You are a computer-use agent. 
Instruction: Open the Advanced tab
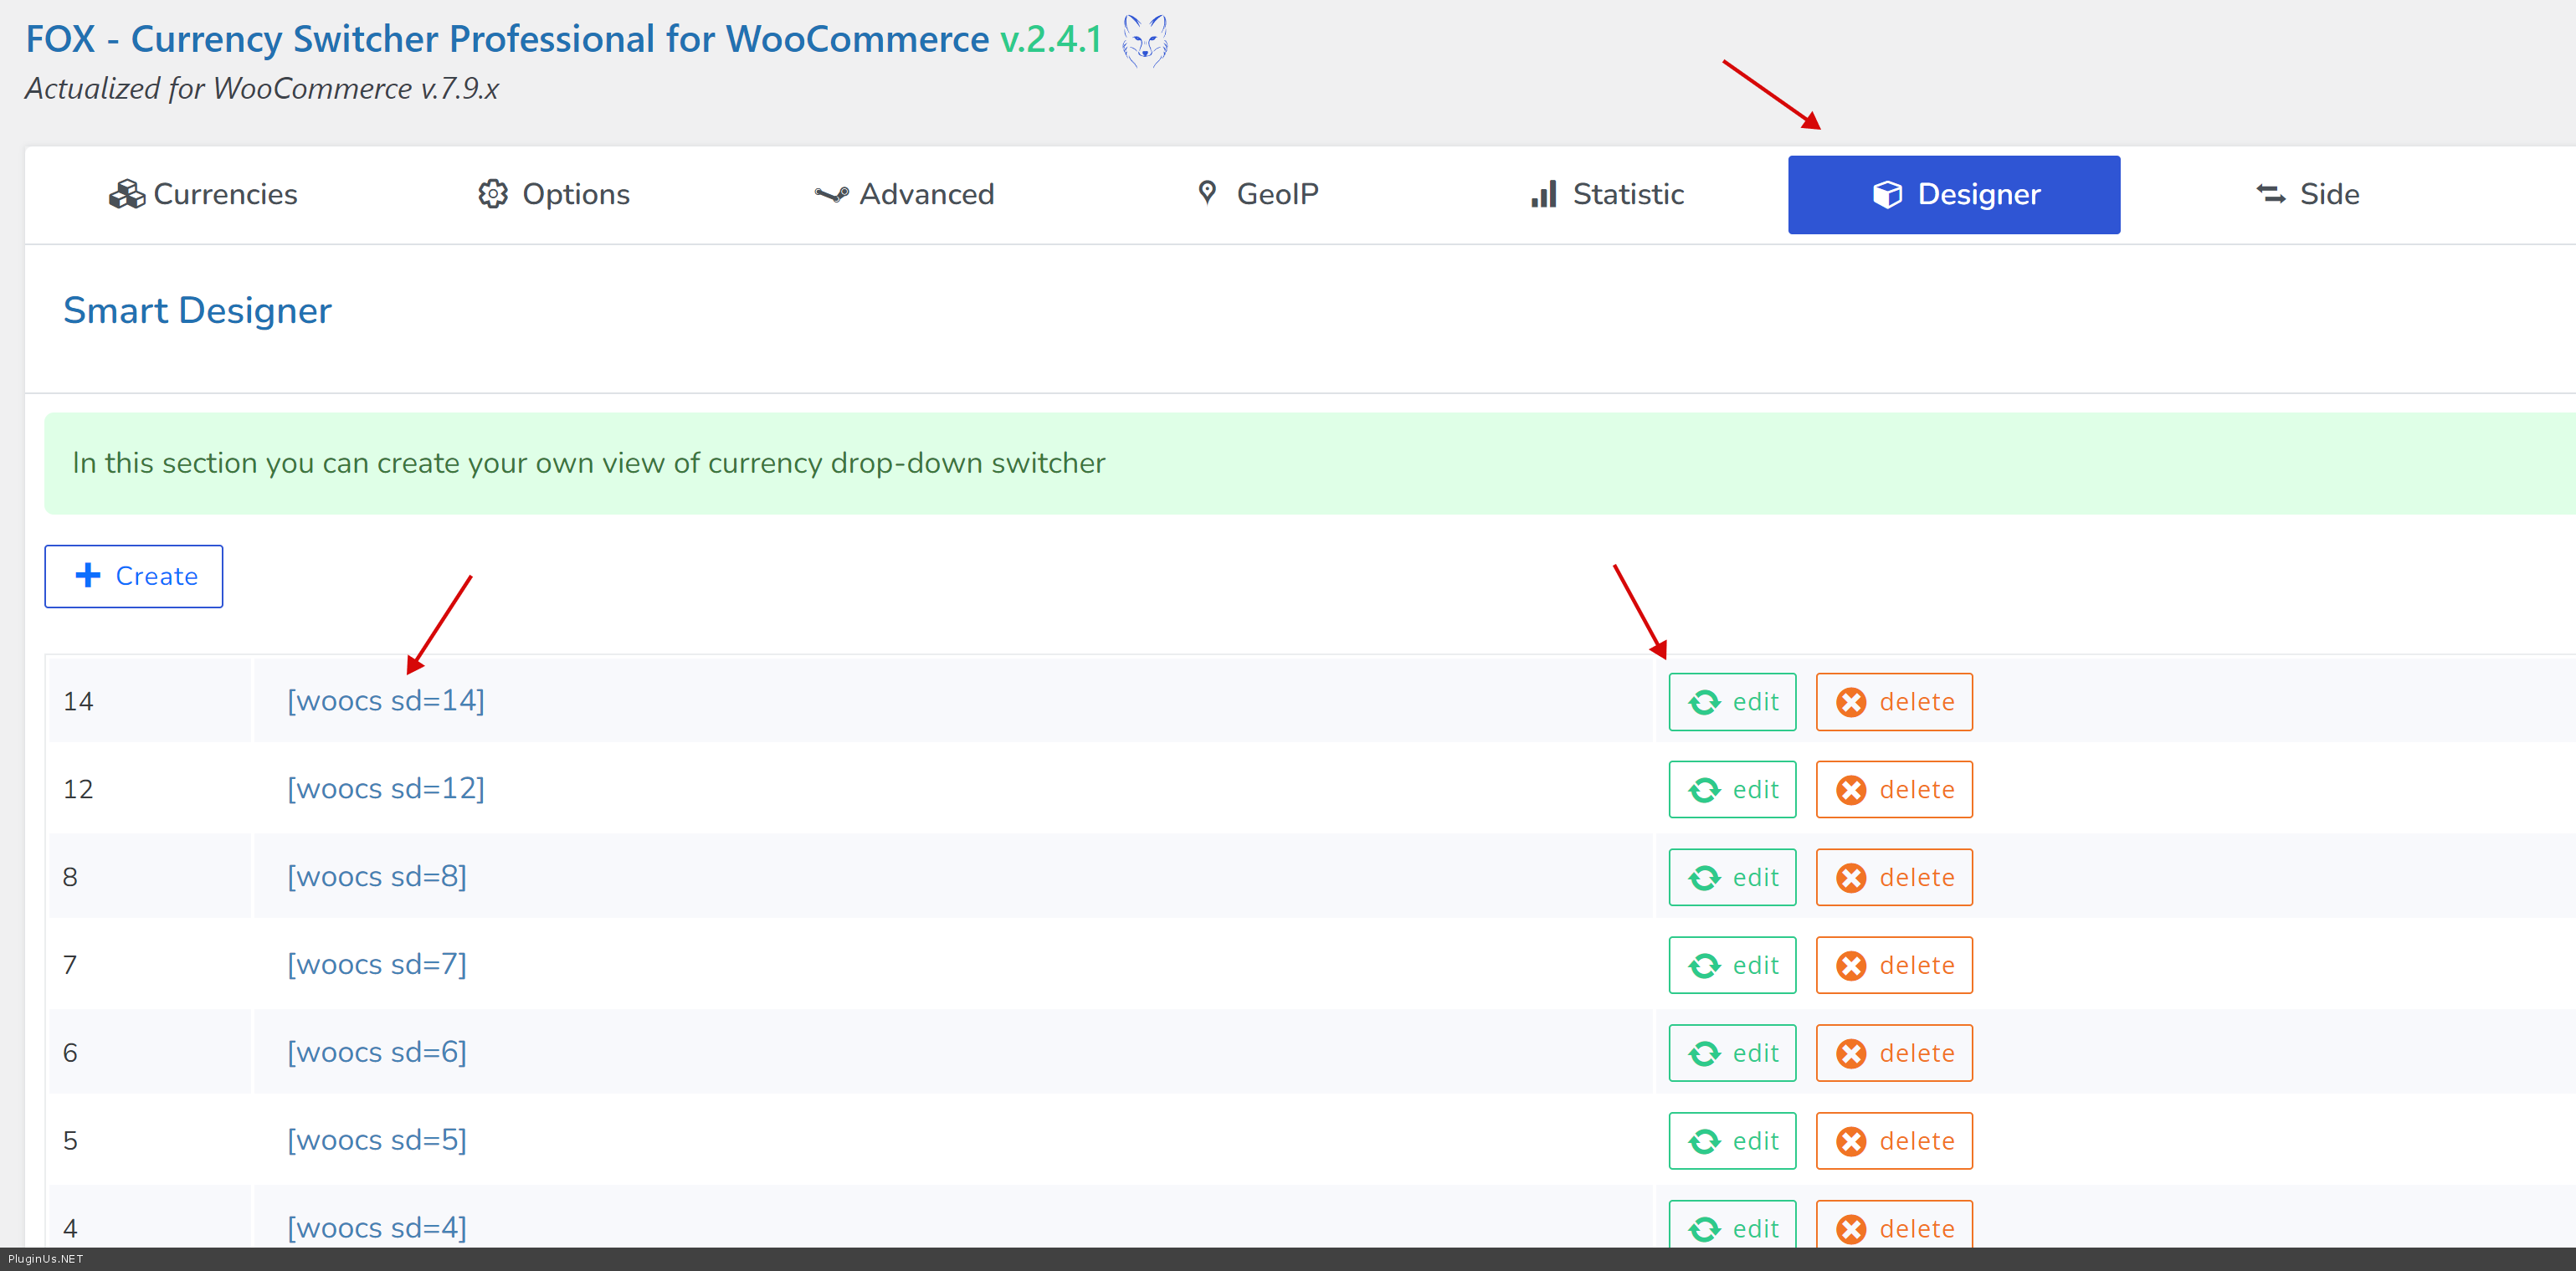tap(904, 194)
